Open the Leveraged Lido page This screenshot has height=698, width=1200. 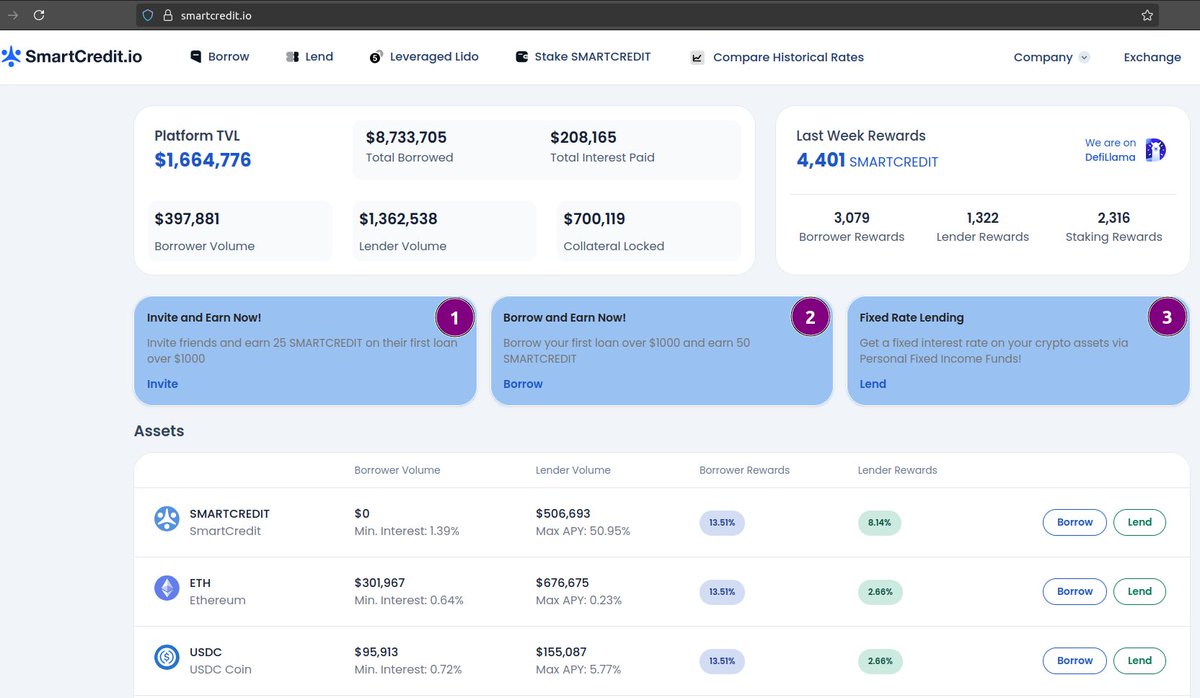pos(424,57)
